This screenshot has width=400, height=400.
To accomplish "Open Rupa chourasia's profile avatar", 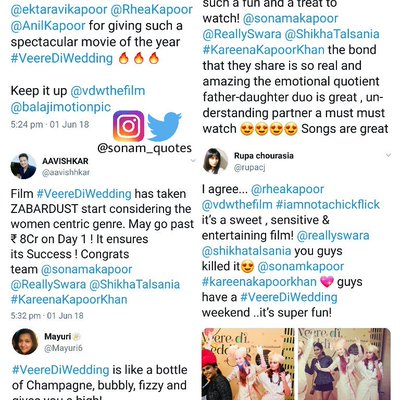I will click(x=215, y=161).
